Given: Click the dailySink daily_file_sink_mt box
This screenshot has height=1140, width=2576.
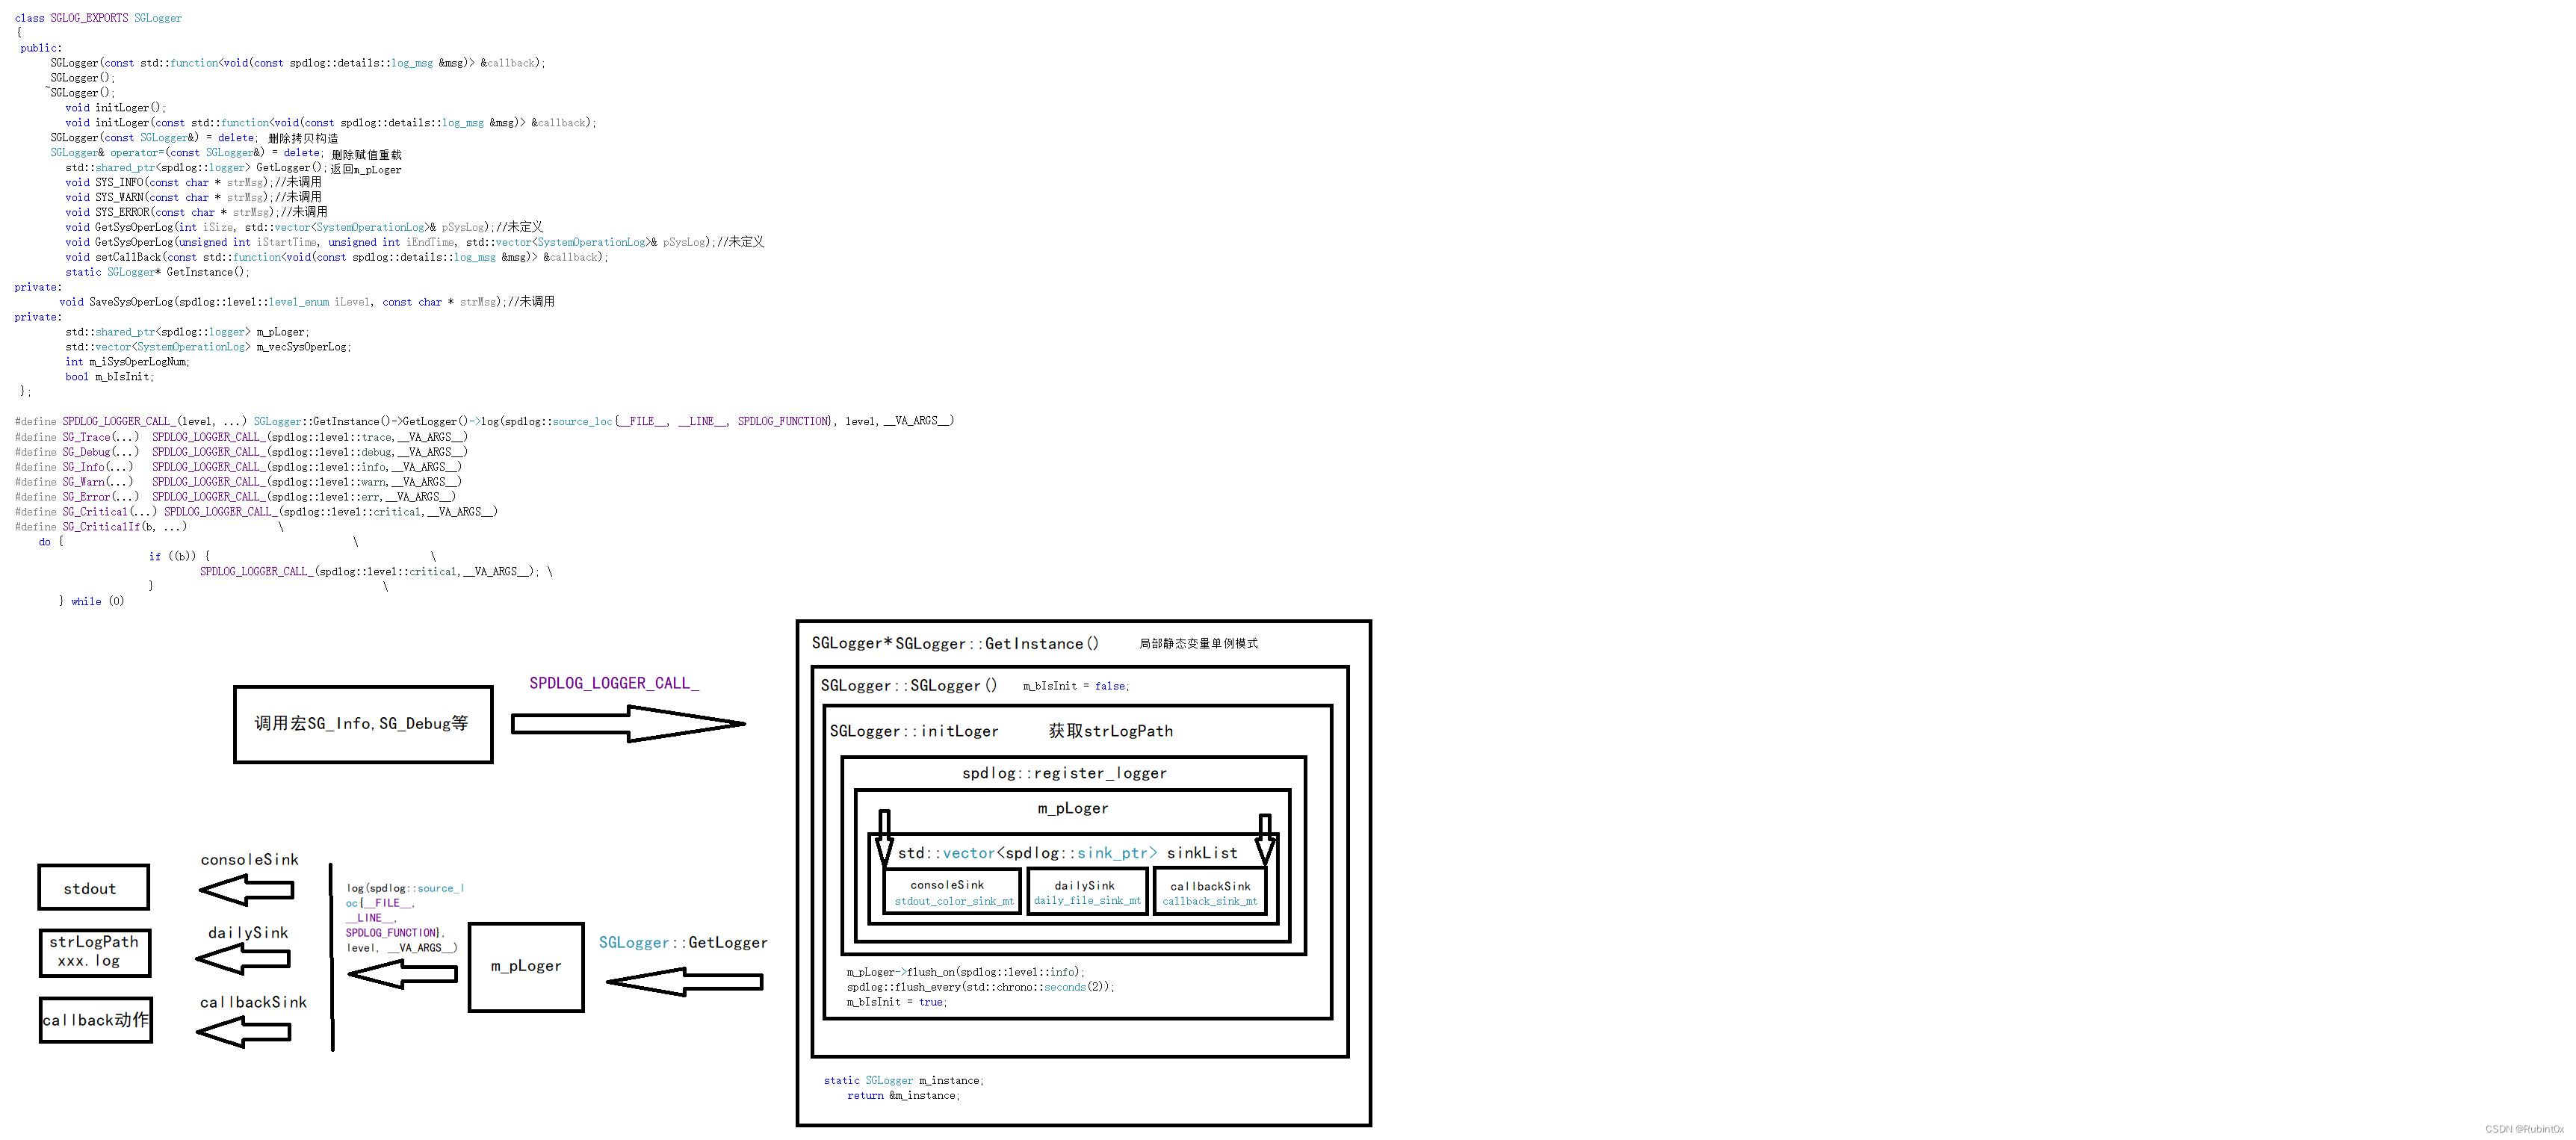Looking at the screenshot, I should [1087, 892].
